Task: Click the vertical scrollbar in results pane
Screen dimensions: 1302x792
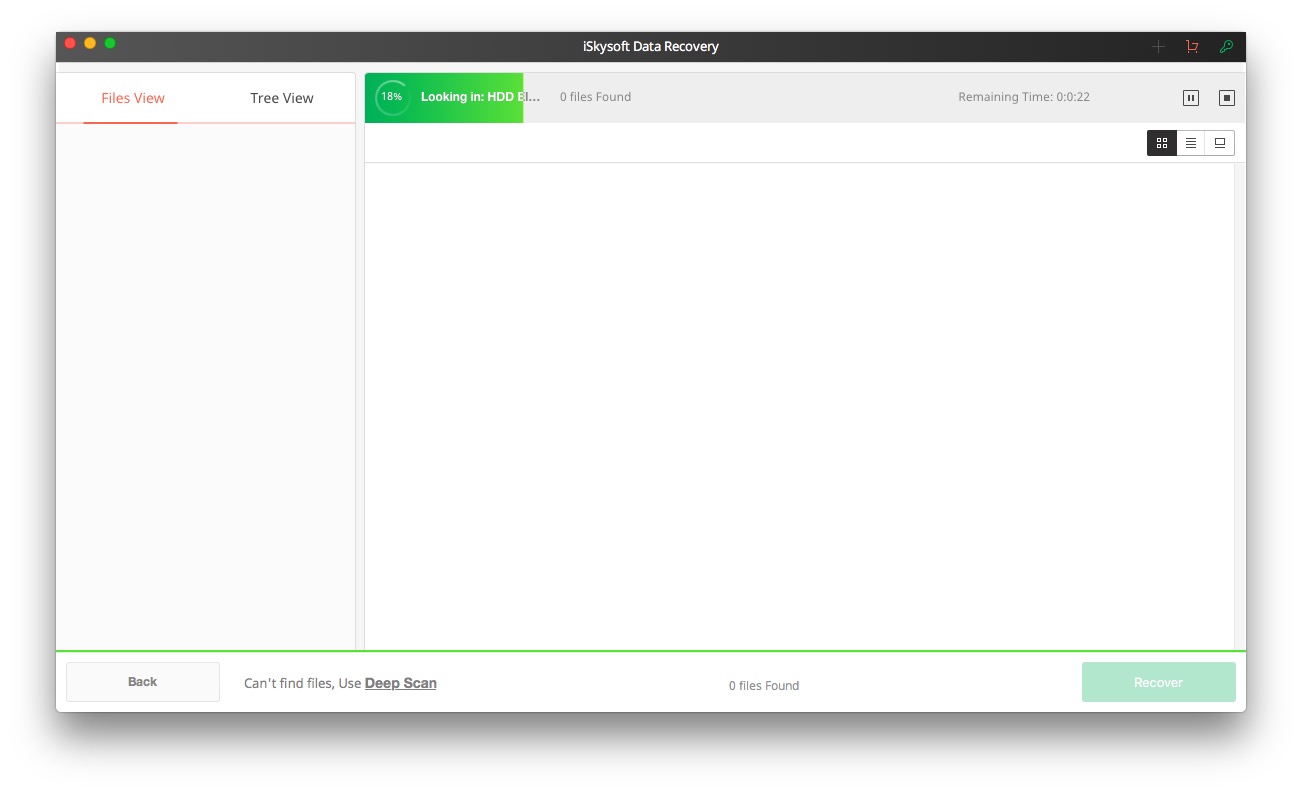Action: (x=1239, y=400)
